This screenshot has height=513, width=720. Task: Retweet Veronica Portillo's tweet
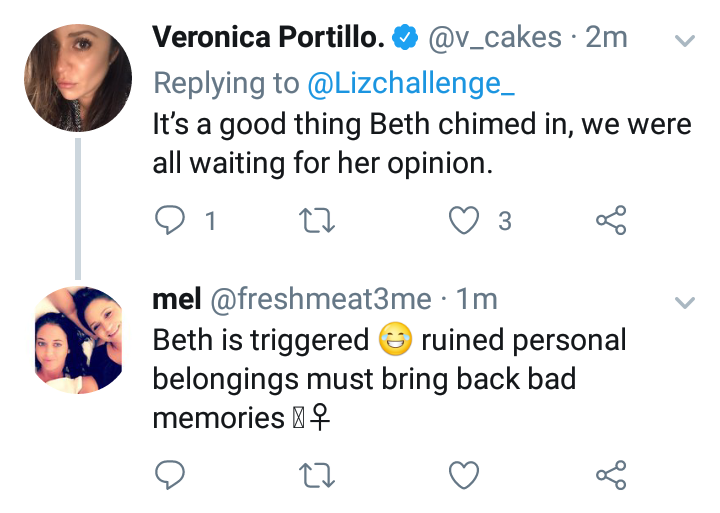coord(317,220)
